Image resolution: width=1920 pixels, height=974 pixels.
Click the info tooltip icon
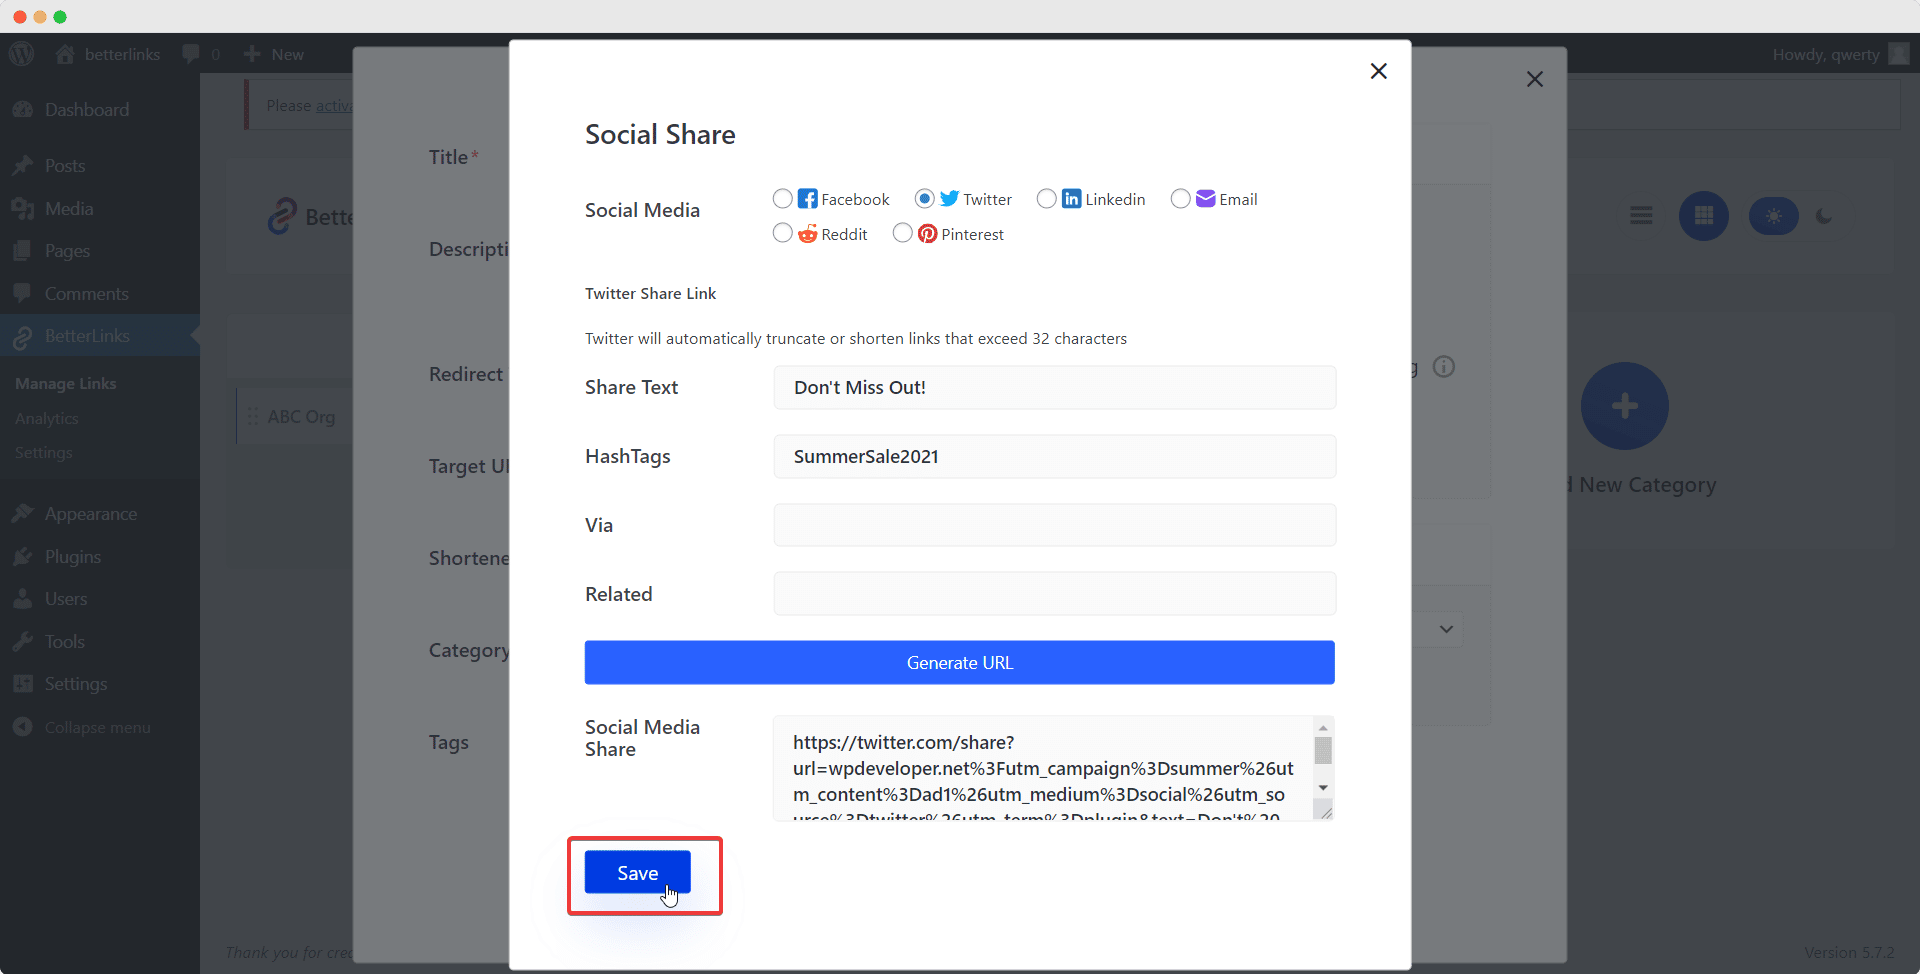pos(1444,367)
